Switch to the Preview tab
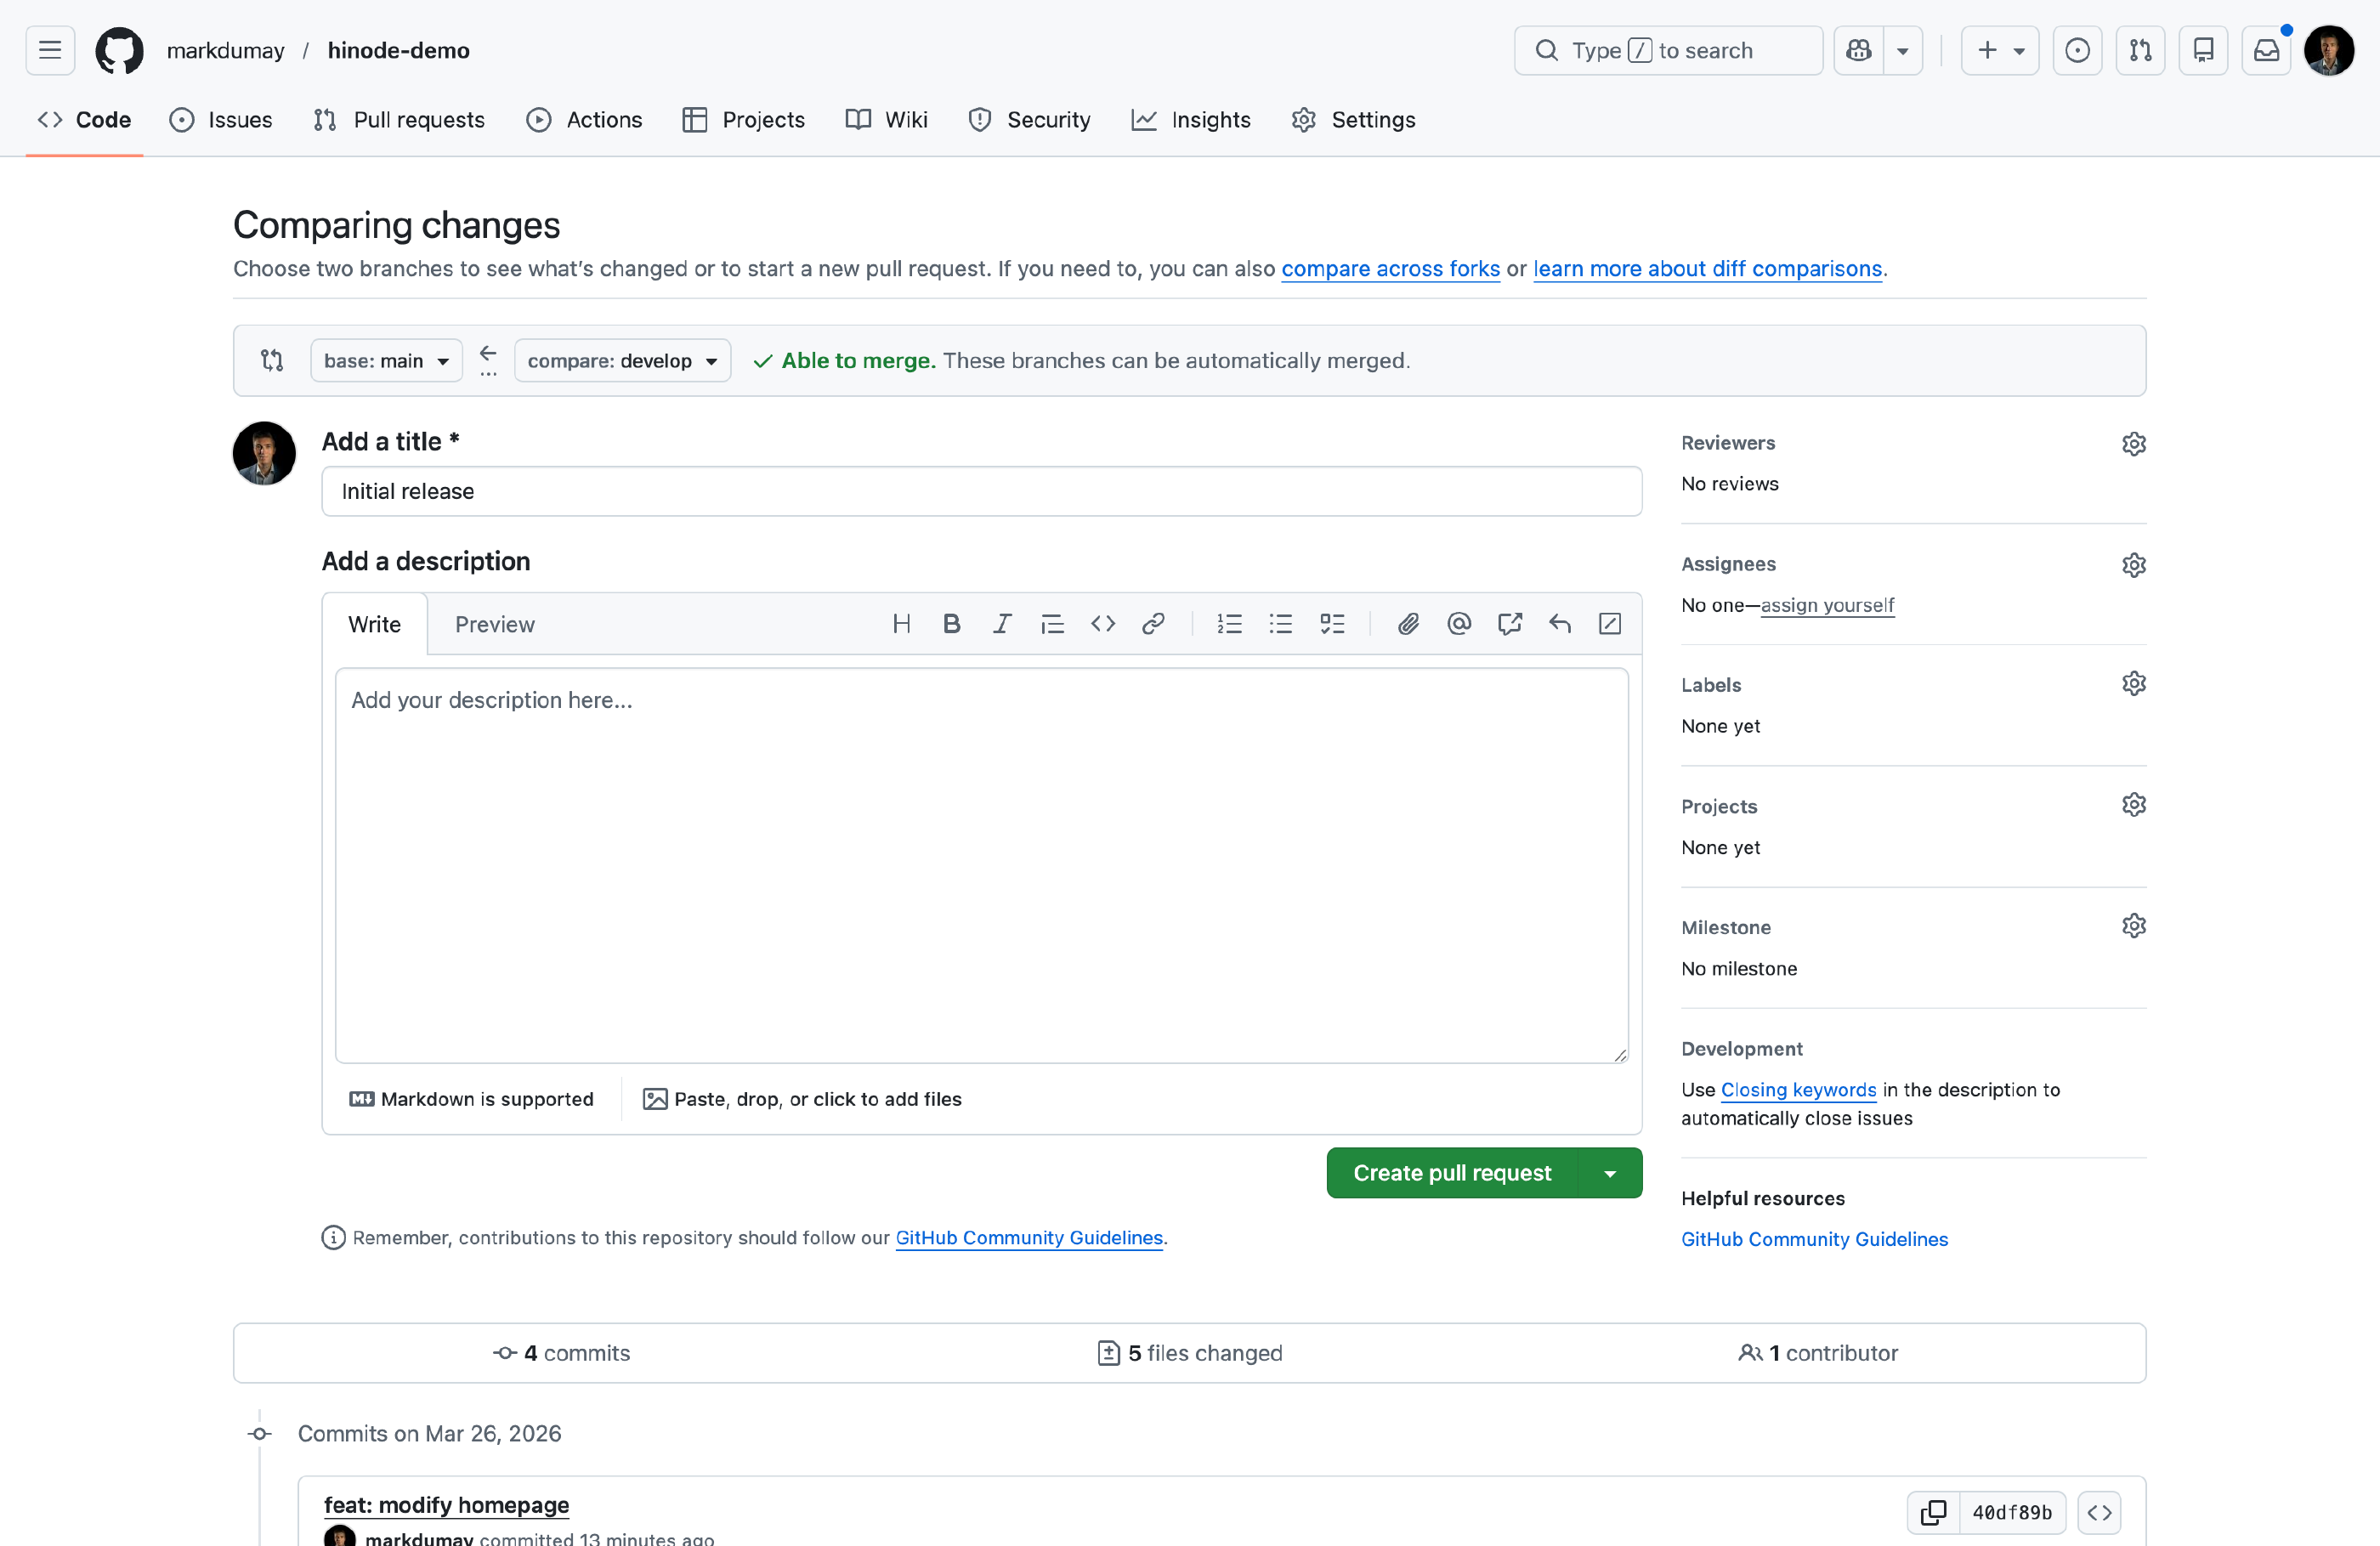The height and width of the screenshot is (1546, 2380). pyautogui.click(x=494, y=625)
